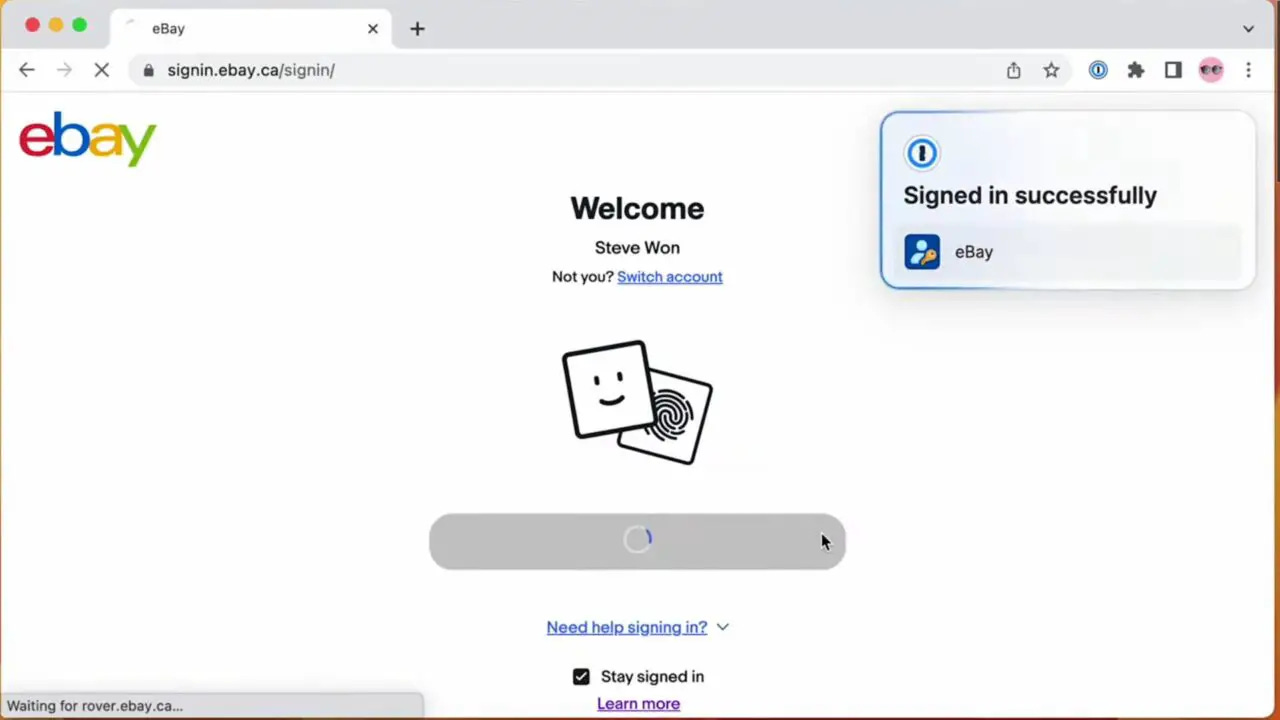Screen dimensions: 1280x720
Task: Click Need help signing in link
Action: click(x=627, y=627)
